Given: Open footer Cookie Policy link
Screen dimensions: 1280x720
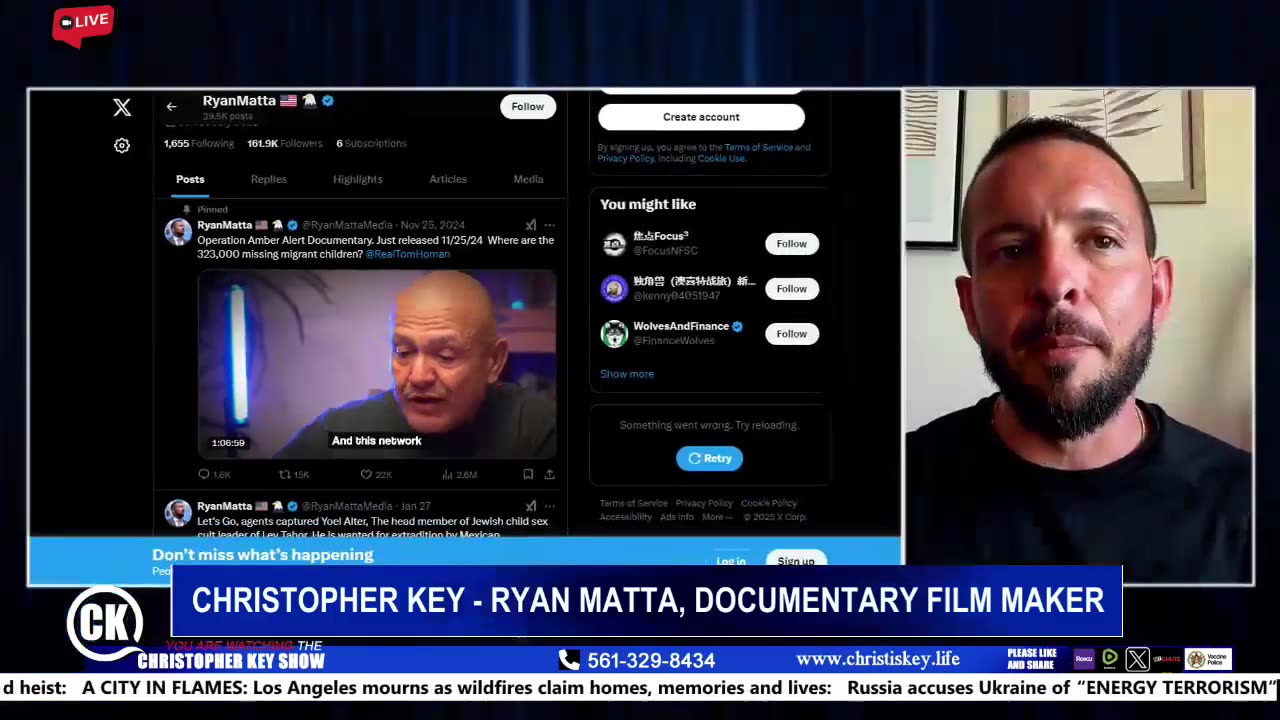Looking at the screenshot, I should click(x=769, y=503).
